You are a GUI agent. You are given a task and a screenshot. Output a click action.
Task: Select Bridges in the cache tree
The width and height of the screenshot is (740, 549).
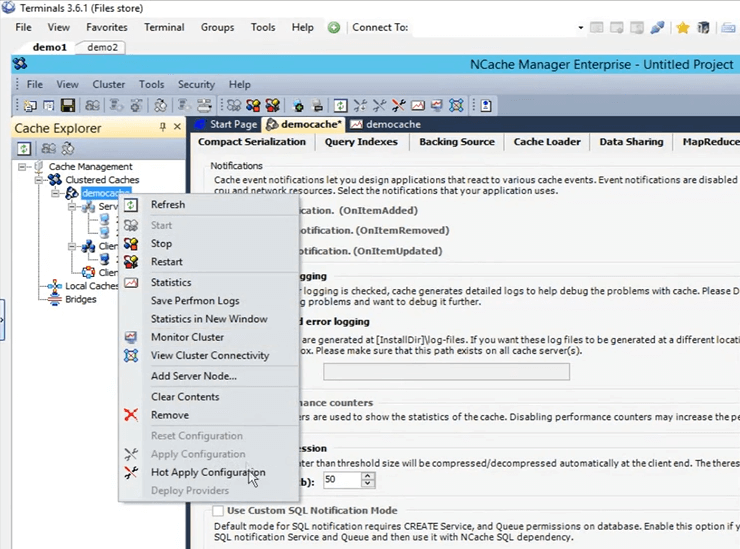pyautogui.click(x=81, y=299)
